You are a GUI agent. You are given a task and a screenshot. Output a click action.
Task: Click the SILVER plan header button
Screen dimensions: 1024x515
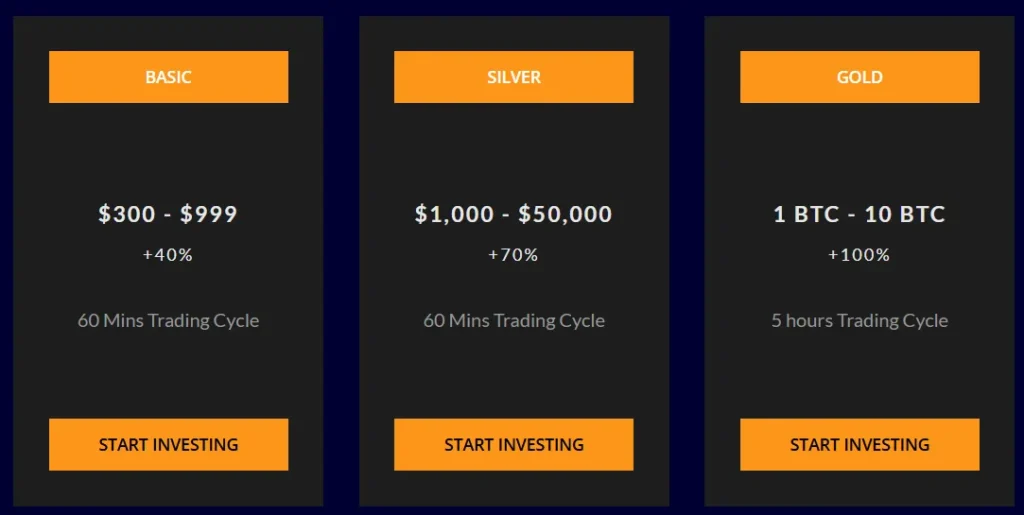pyautogui.click(x=513, y=77)
